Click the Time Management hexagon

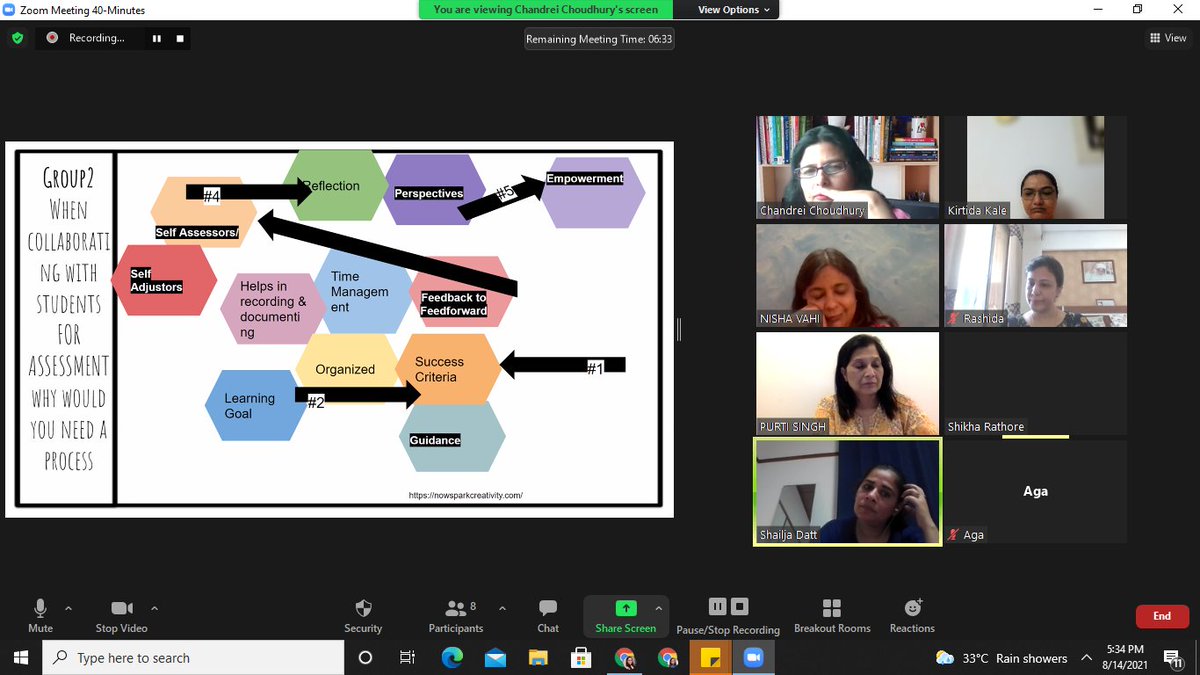pyautogui.click(x=360, y=292)
